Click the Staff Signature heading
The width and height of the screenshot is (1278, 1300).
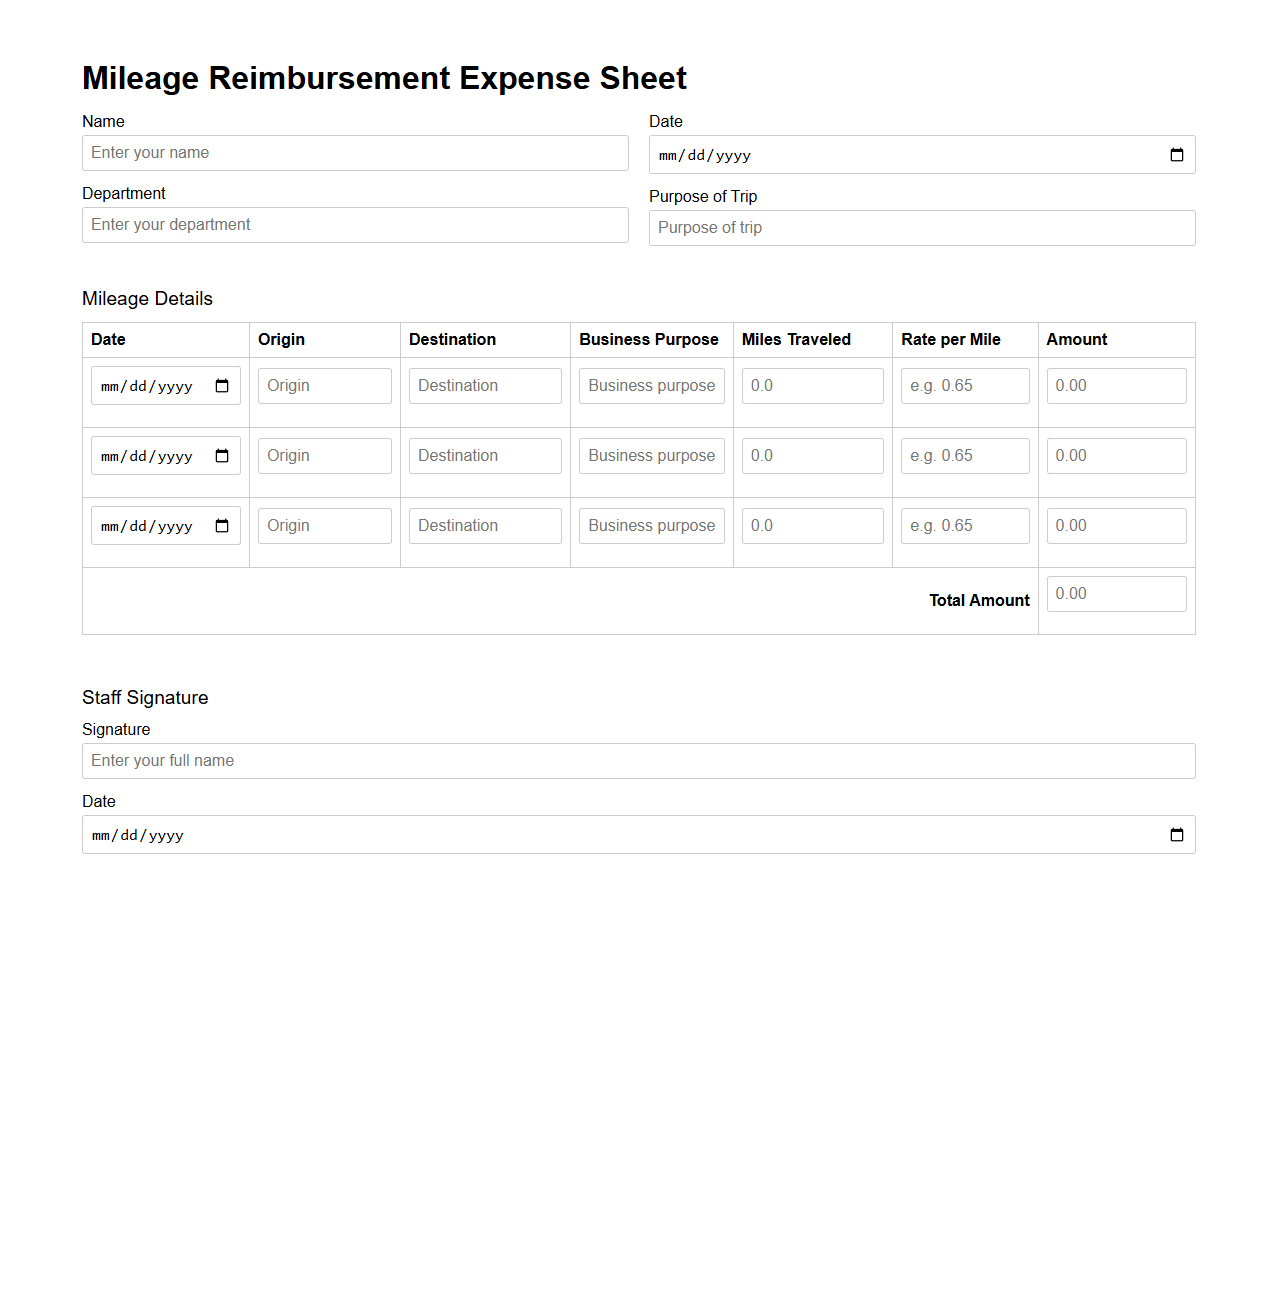(x=145, y=697)
